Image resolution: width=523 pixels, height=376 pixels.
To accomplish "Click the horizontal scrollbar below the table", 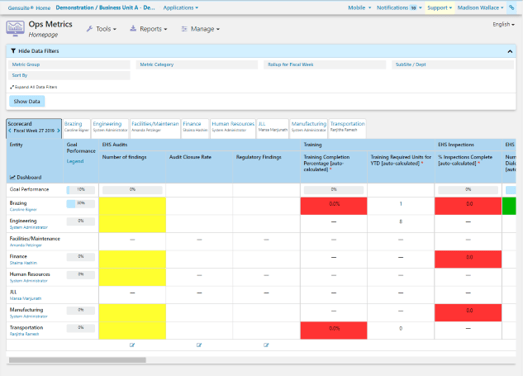I will click(77, 360).
